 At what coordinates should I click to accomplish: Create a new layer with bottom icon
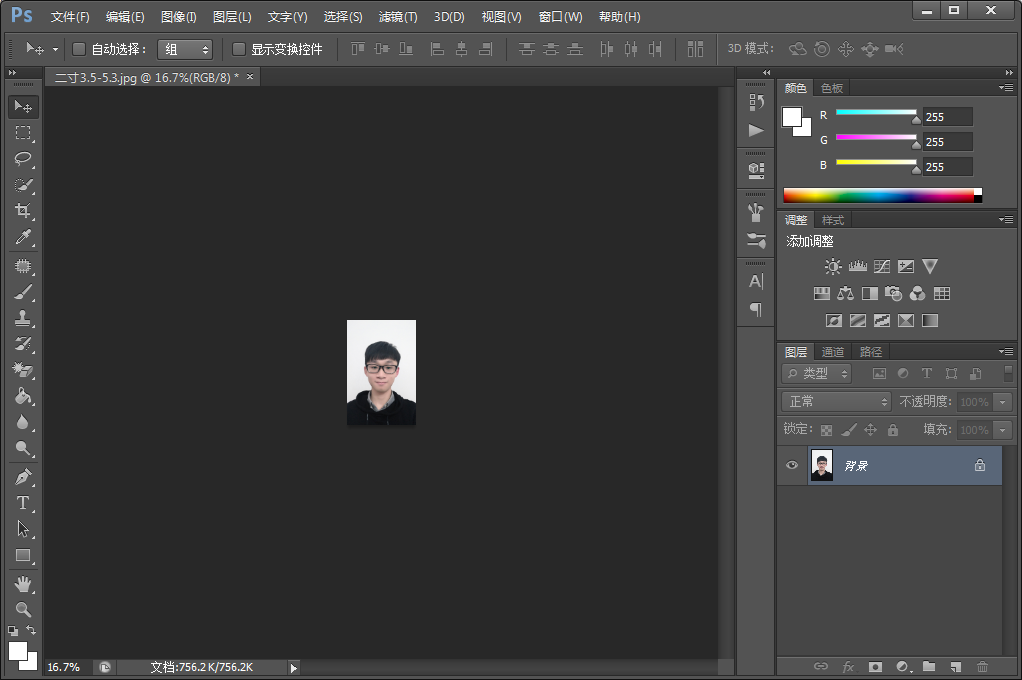pos(956,666)
